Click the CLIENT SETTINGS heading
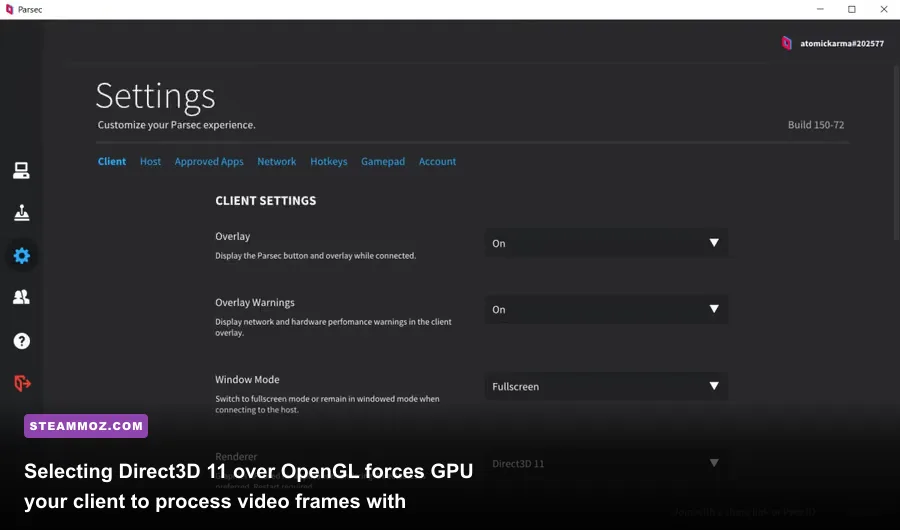The width and height of the screenshot is (900, 530). click(266, 200)
